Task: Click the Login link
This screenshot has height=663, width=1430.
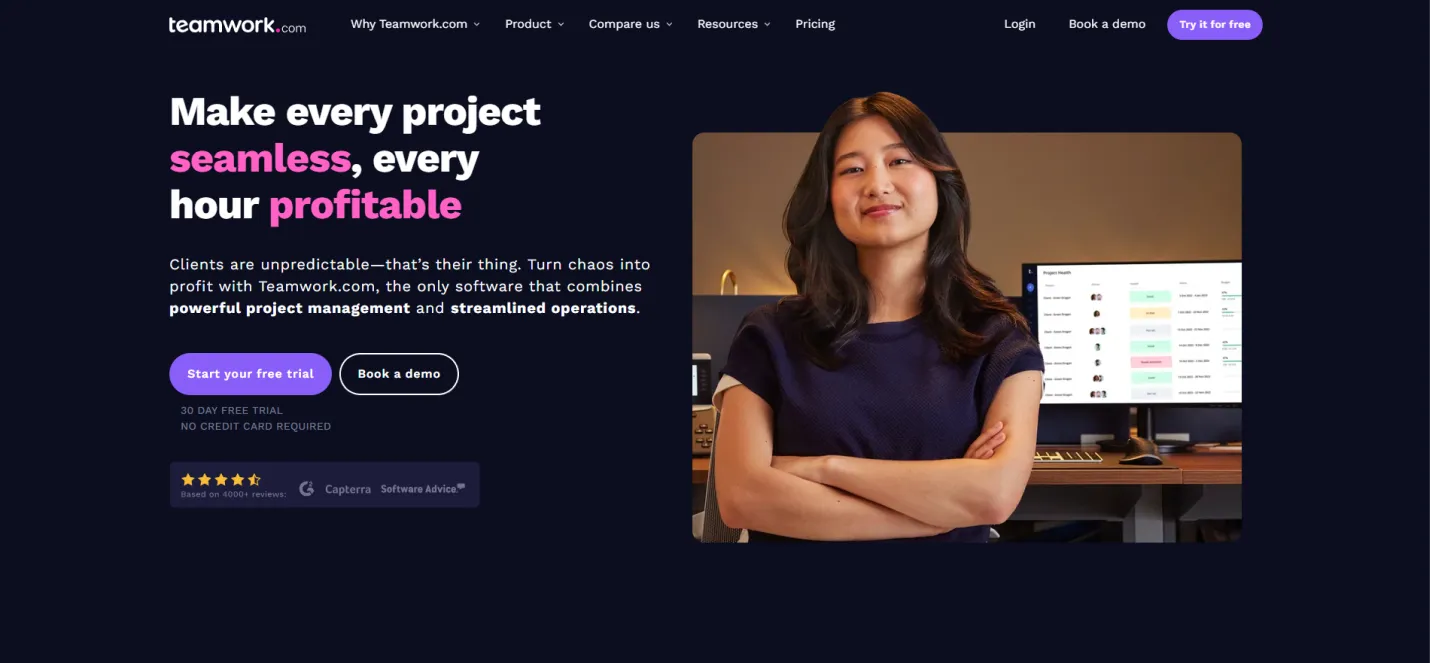Action: click(1020, 24)
